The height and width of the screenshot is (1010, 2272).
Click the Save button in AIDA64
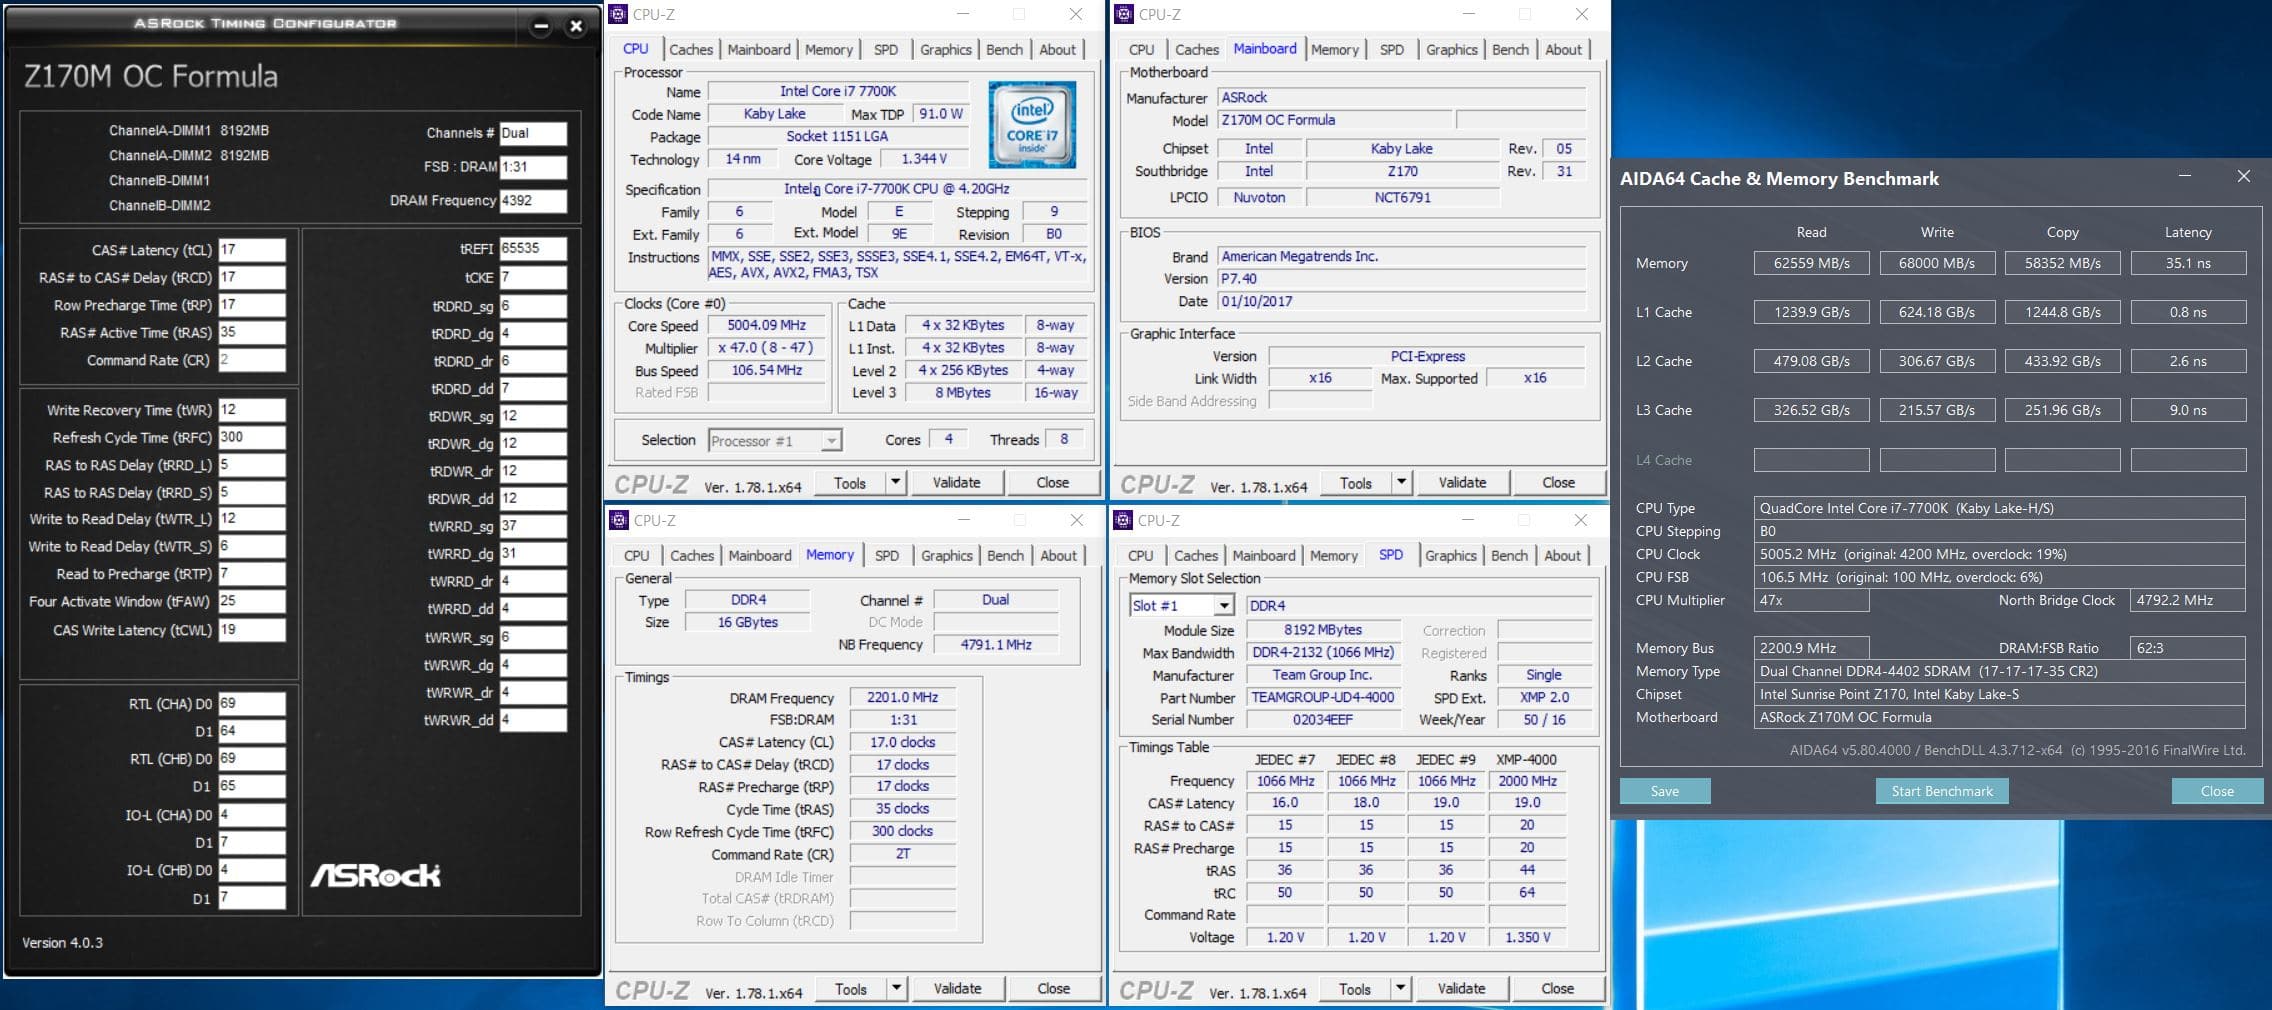(x=1665, y=791)
